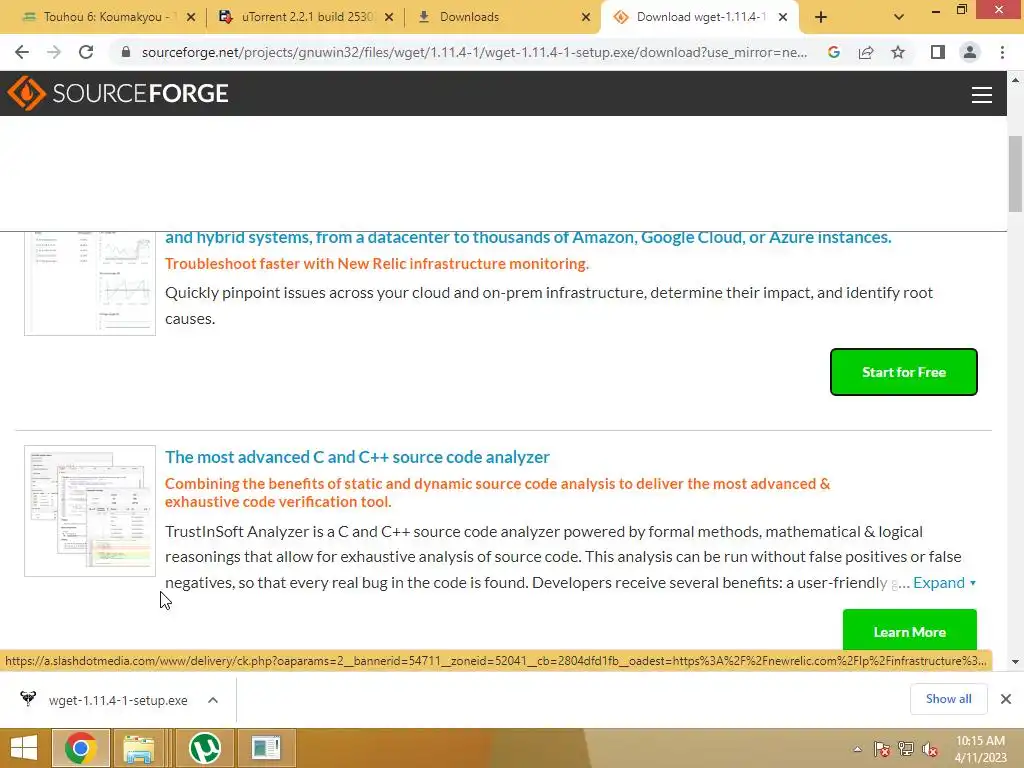Screen dimensions: 1024x768
Task: Click the New Relic infrastructure thumbnail
Action: [x=90, y=283]
